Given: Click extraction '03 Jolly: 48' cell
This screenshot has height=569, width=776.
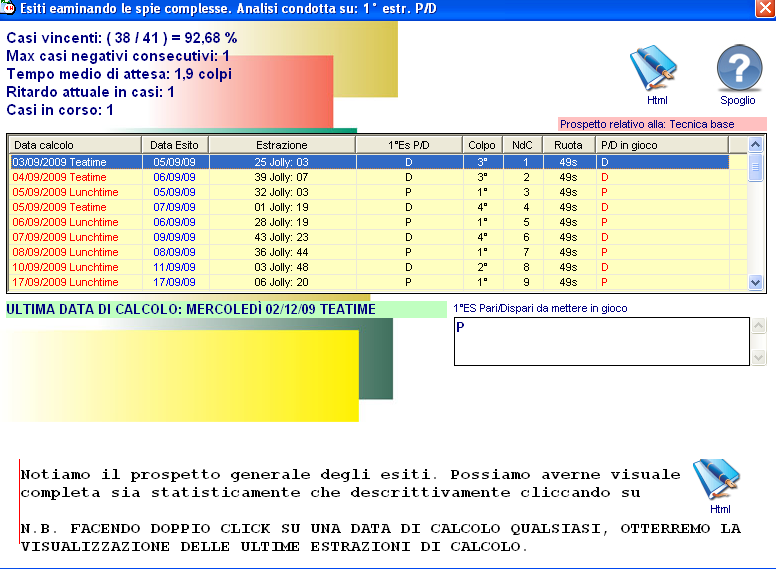Looking at the screenshot, I should [282, 267].
